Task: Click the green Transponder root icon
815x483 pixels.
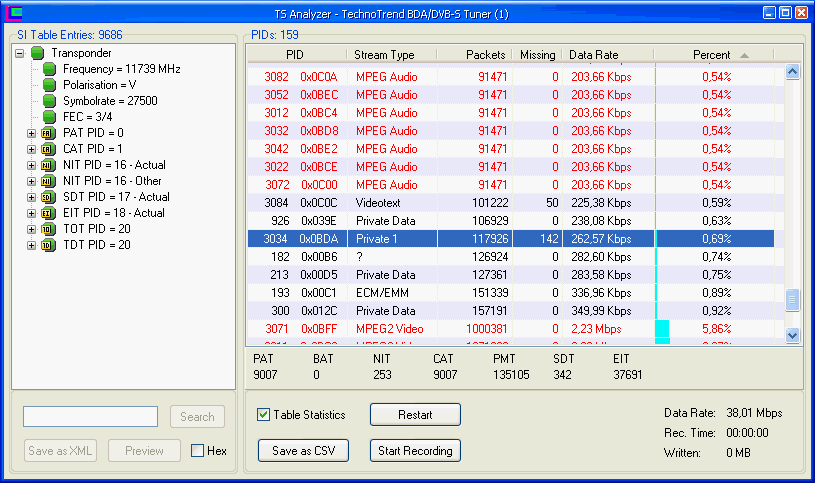Action: coord(38,53)
